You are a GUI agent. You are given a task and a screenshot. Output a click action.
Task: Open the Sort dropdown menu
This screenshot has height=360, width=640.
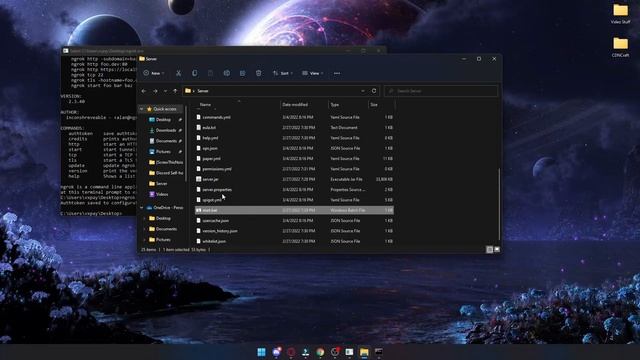[x=283, y=73]
